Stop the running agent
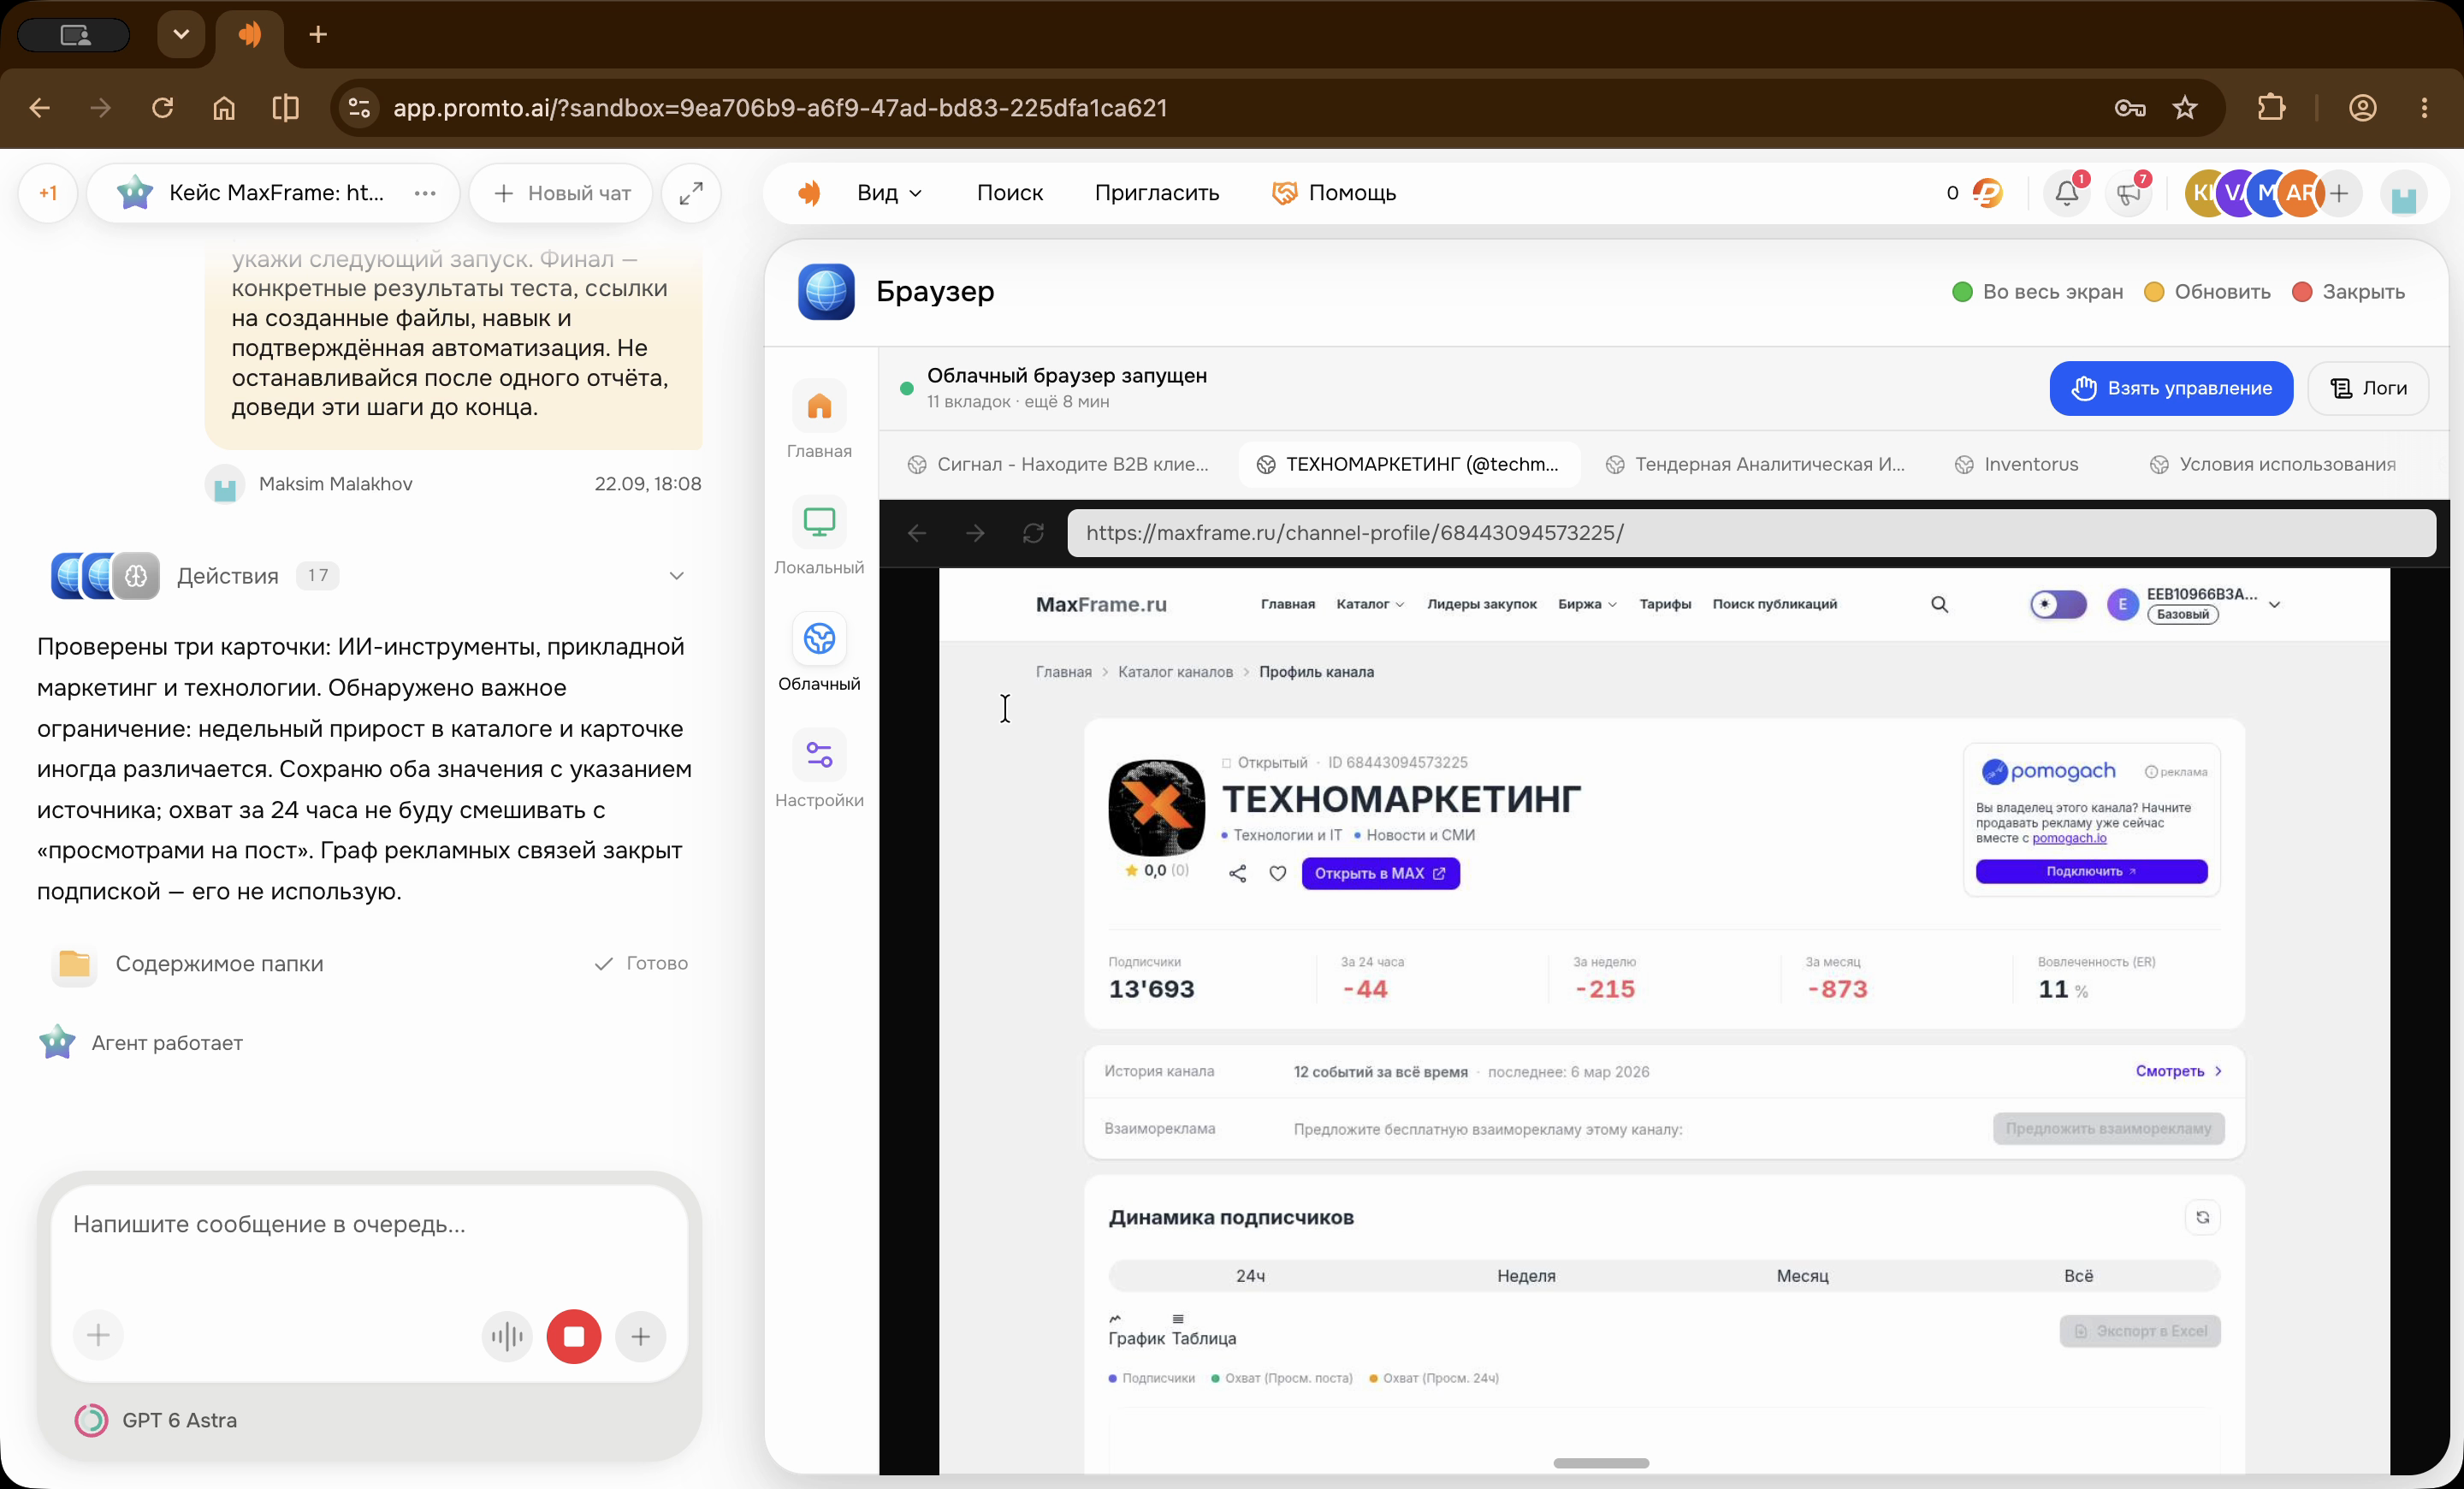Image resolution: width=2464 pixels, height=1489 pixels. click(x=574, y=1336)
